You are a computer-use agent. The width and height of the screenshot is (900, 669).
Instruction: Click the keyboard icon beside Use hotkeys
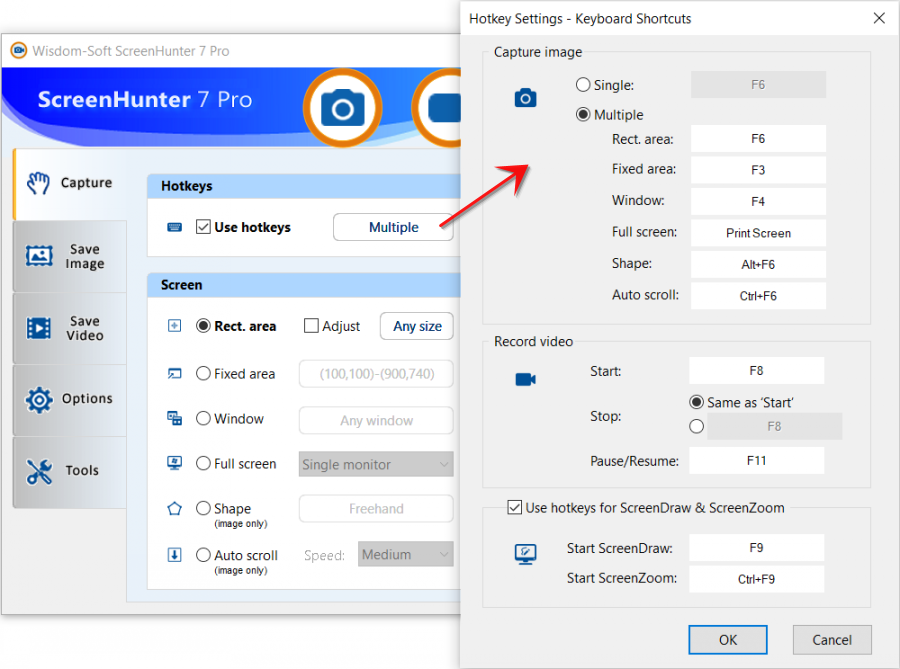174,227
